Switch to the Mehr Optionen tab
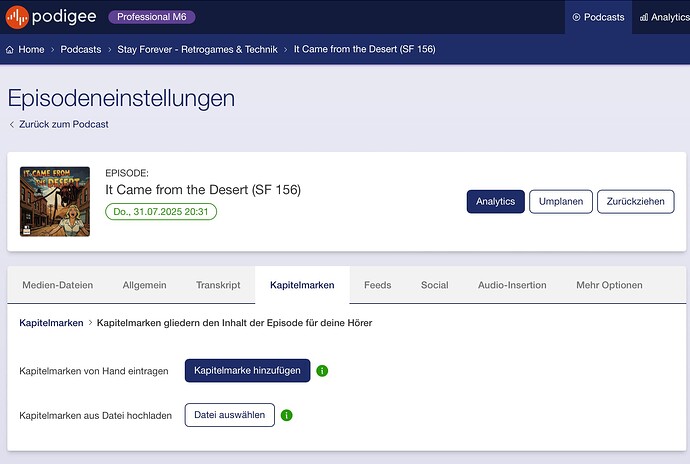The image size is (690, 464). pyautogui.click(x=609, y=285)
